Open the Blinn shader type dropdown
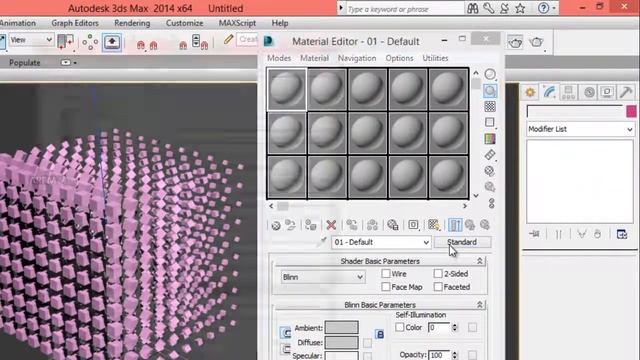This screenshot has width=640, height=360. click(x=322, y=277)
